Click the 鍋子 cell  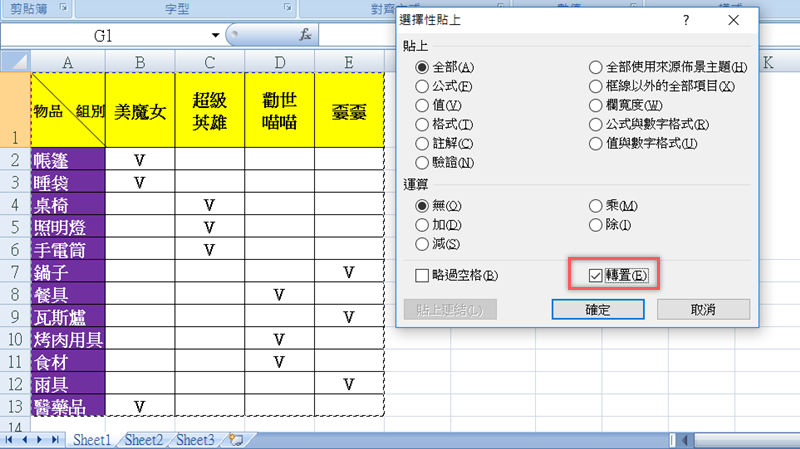click(x=68, y=272)
